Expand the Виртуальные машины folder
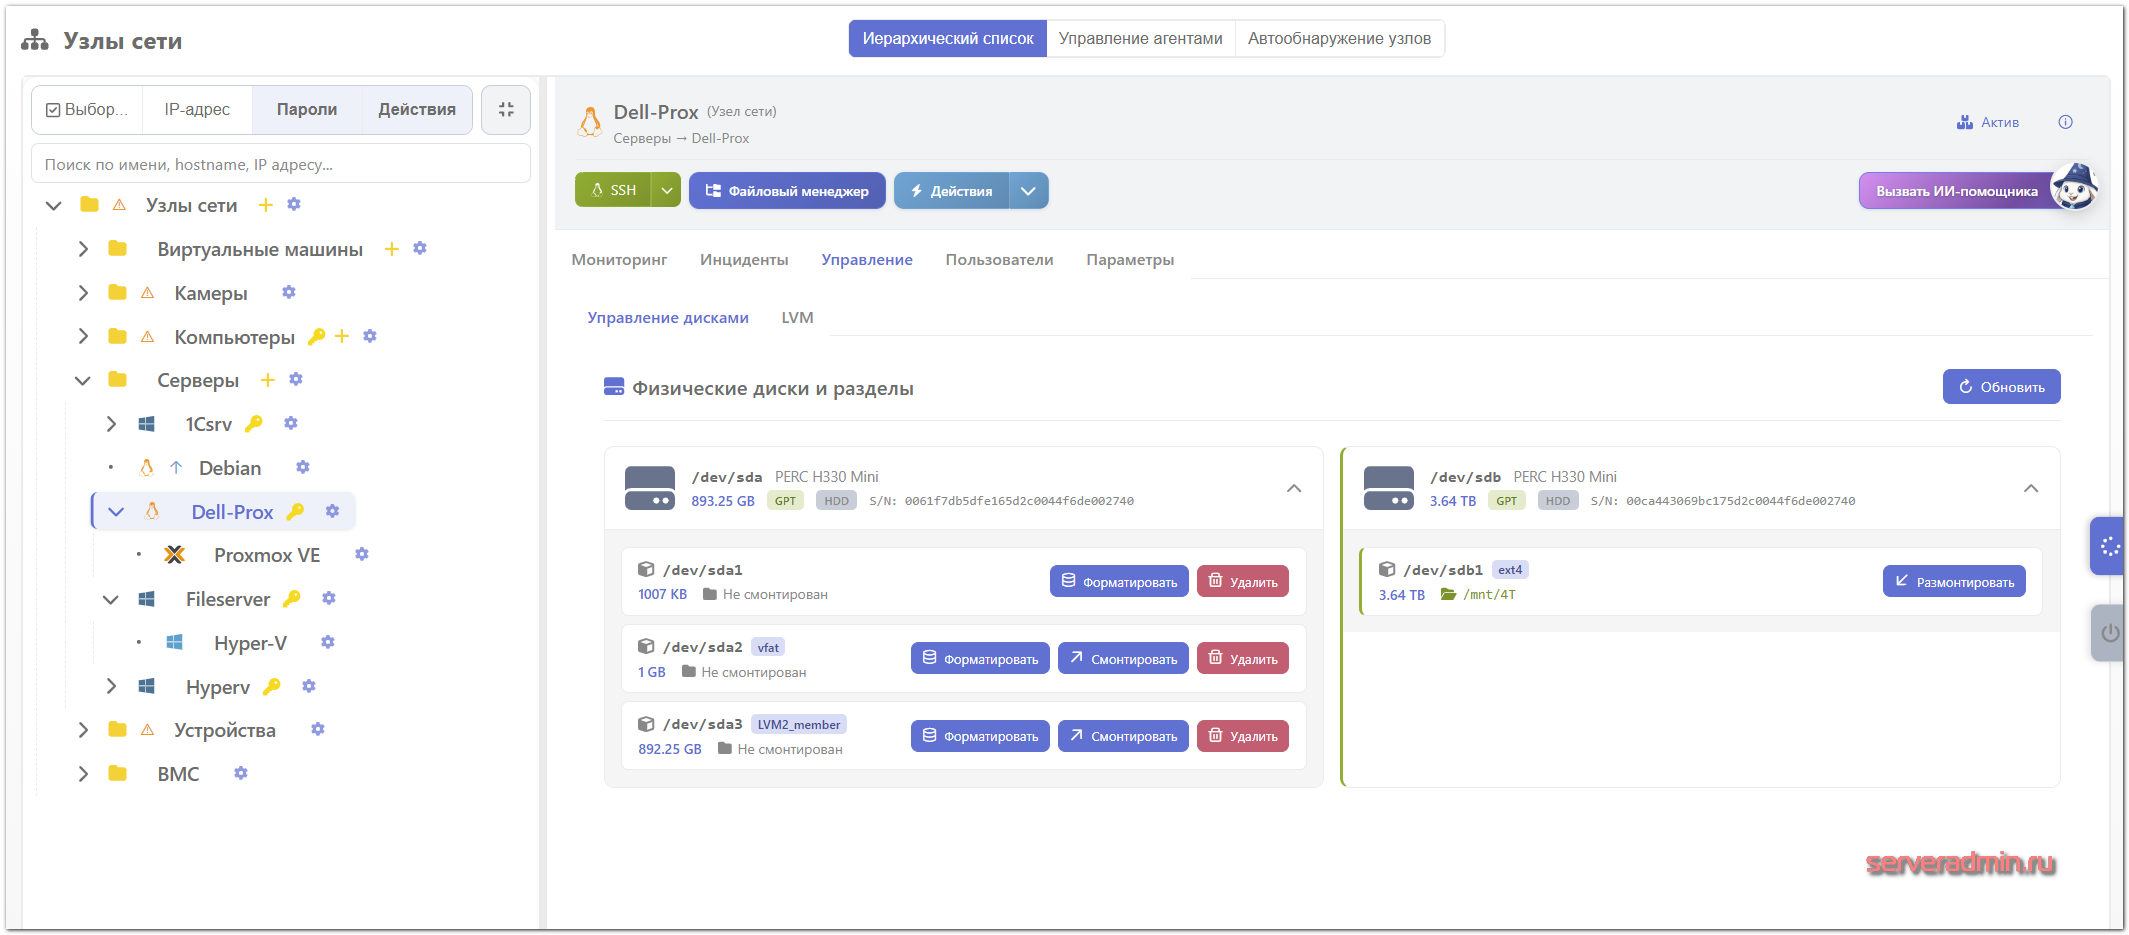2129x935 pixels. 83,249
